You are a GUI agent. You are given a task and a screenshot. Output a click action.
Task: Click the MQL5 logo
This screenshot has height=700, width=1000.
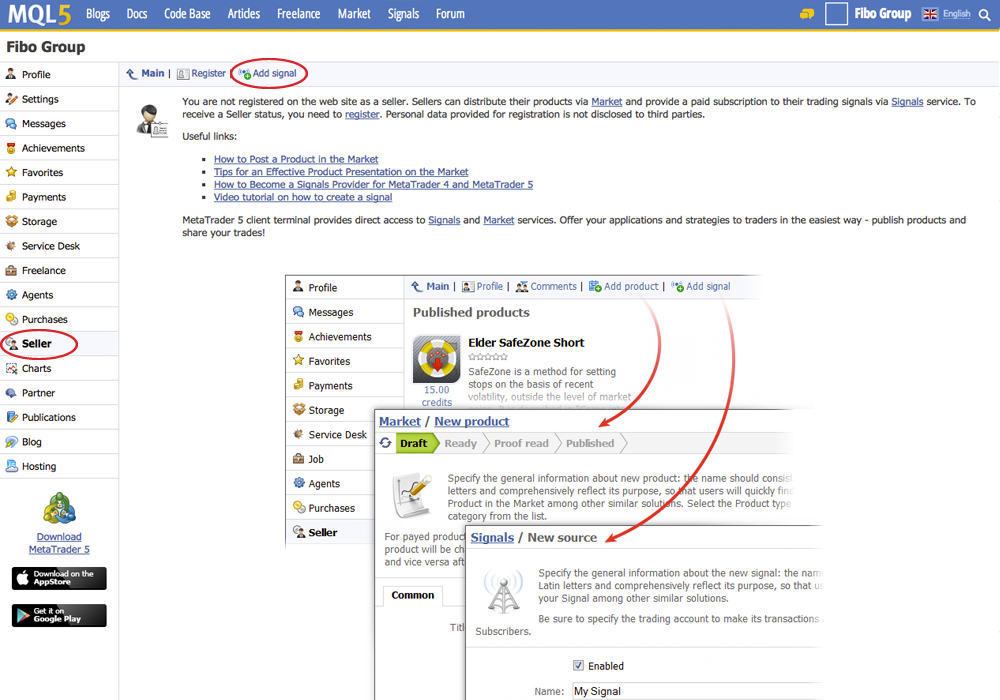coord(39,13)
